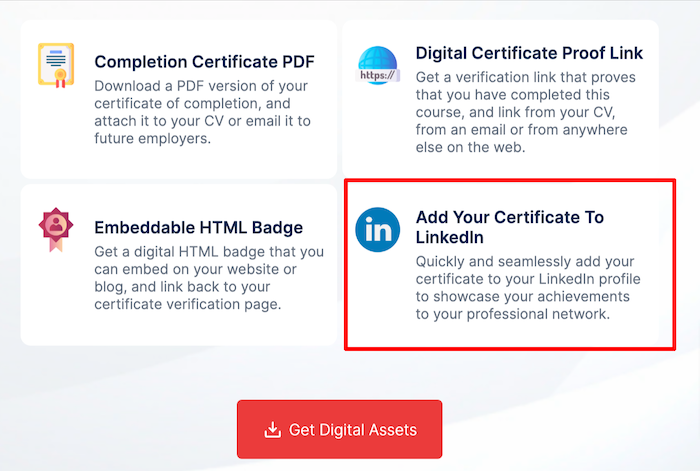
Task: Select Add Your Certificate To LinkedIn heading
Action: tap(510, 227)
